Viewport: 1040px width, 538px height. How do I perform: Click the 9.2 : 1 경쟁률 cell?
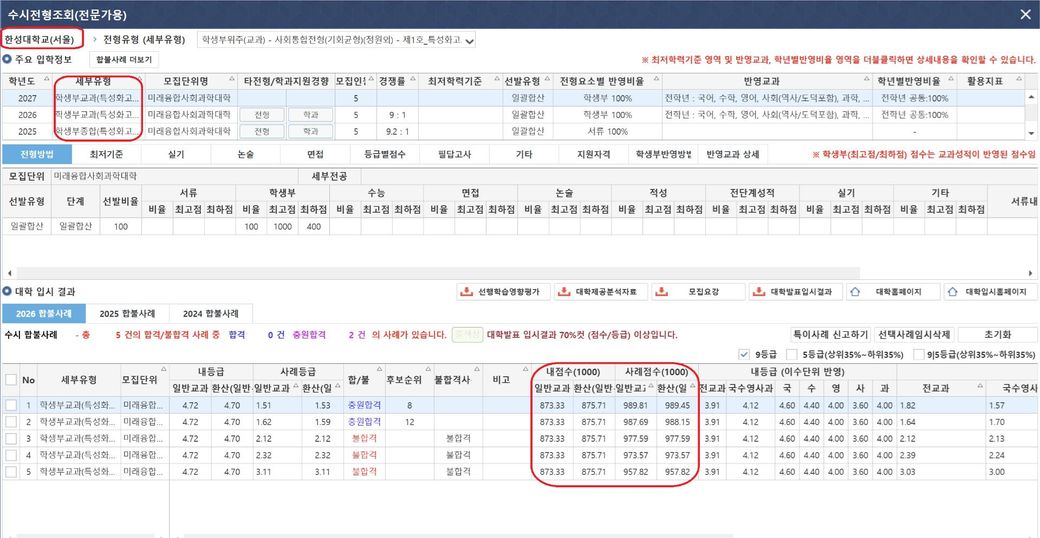[397, 131]
